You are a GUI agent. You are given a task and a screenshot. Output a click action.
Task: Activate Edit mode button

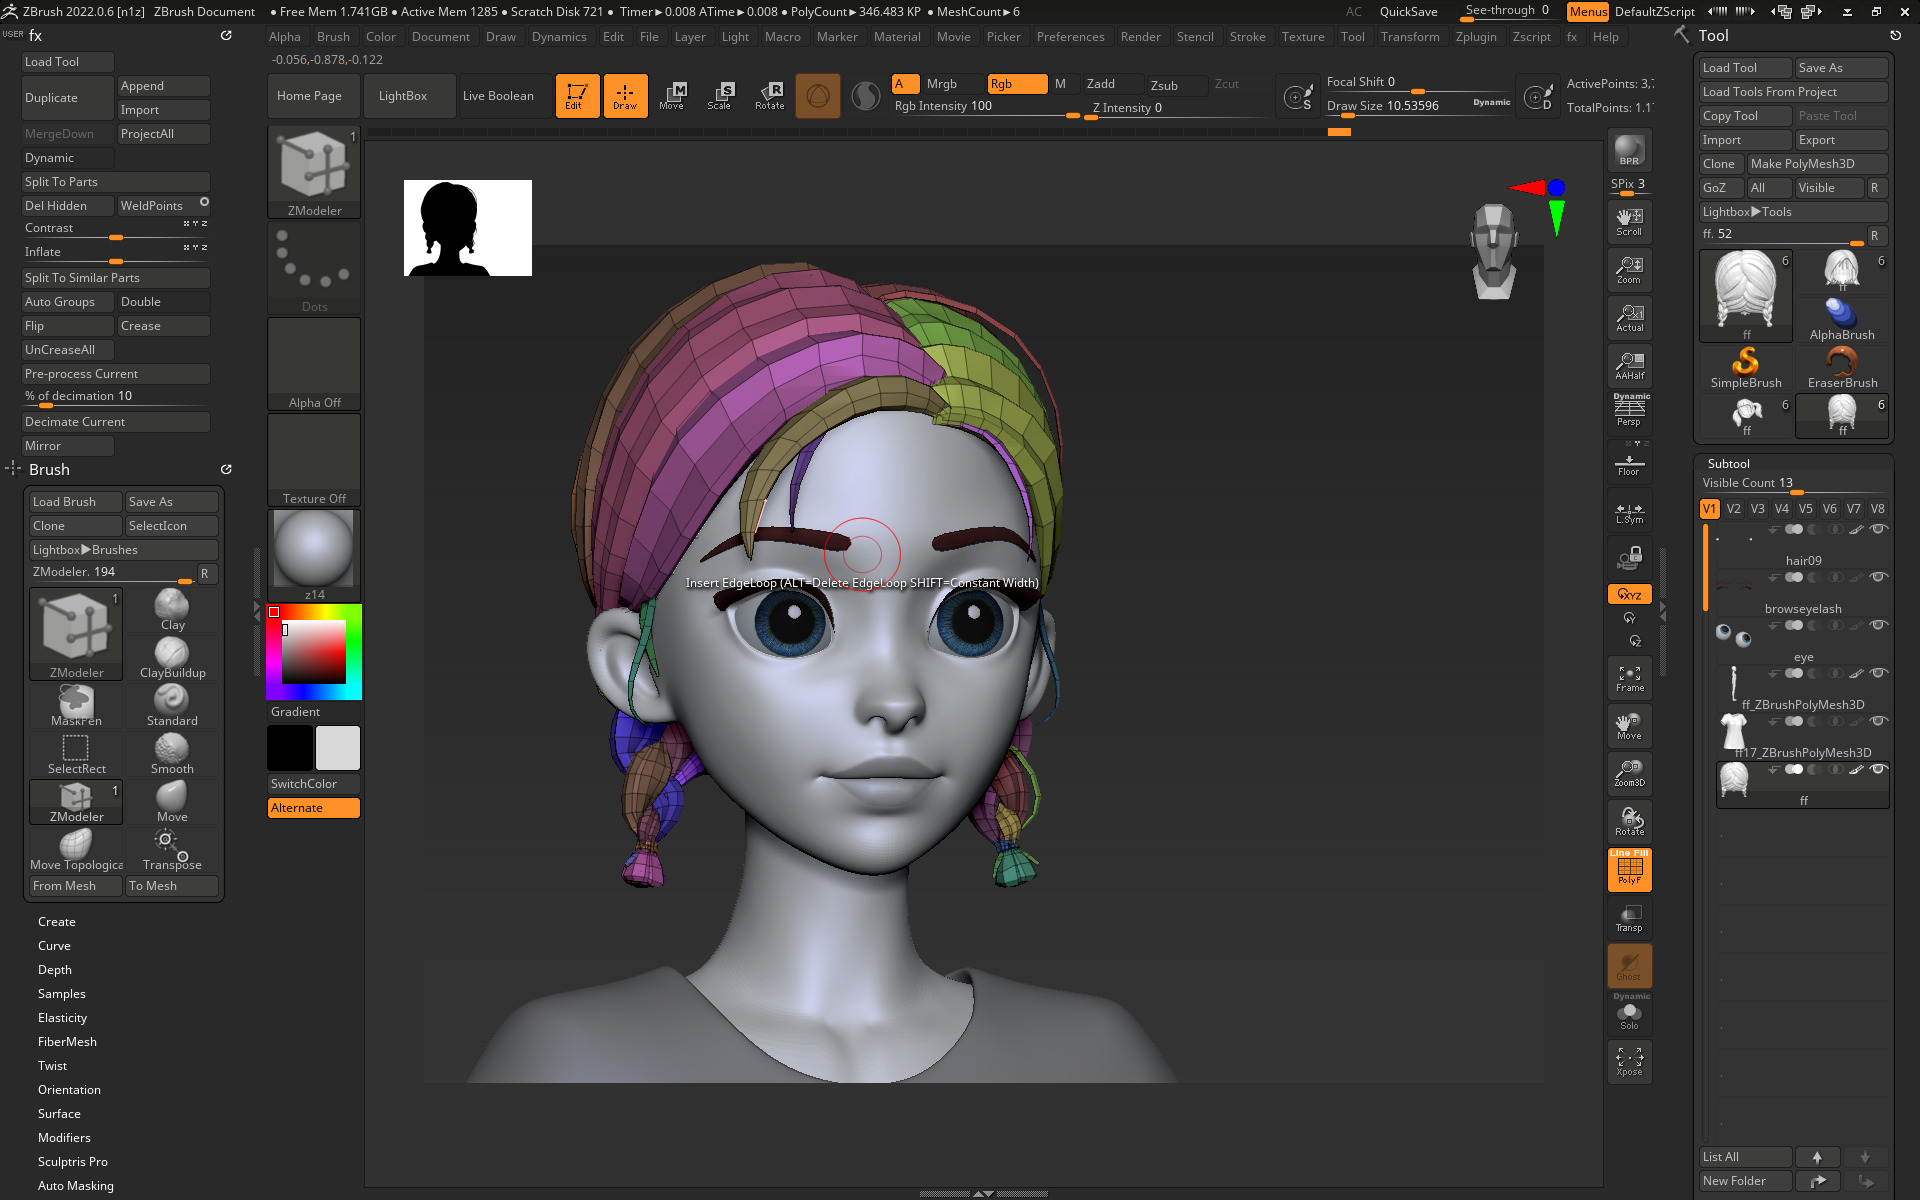(x=577, y=96)
